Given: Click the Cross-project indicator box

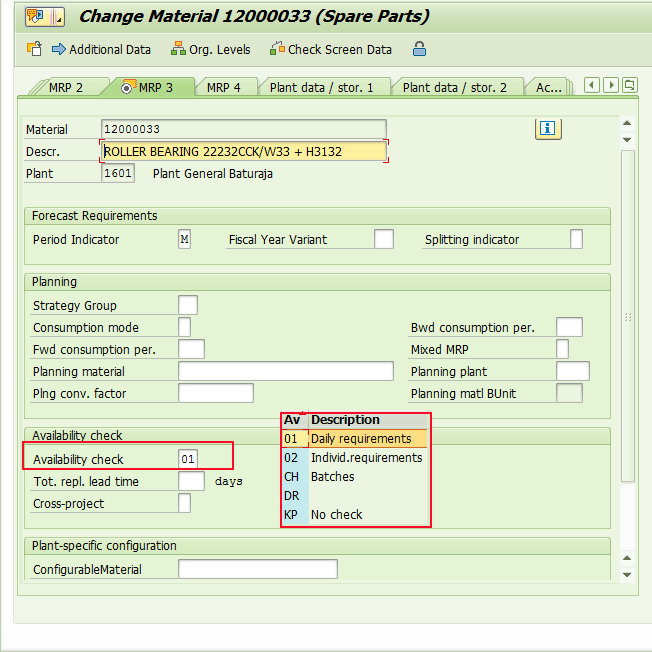Looking at the screenshot, I should click(x=184, y=504).
